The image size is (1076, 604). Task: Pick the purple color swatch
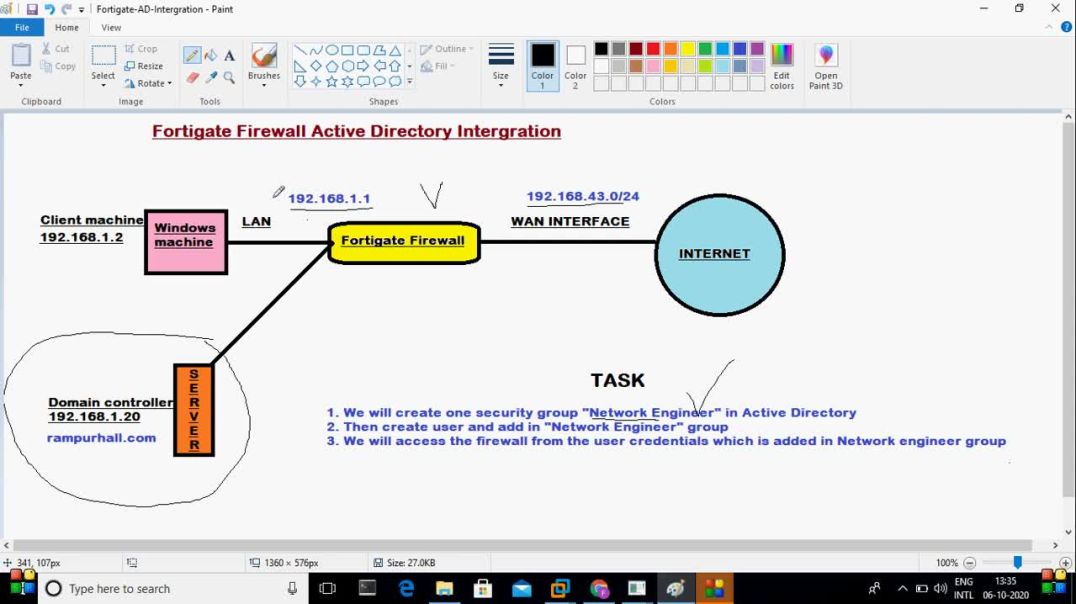coord(757,49)
